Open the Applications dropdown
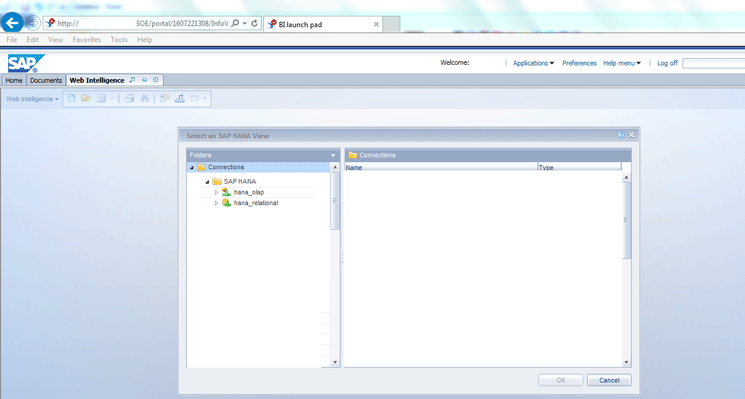Viewport: 745px width, 399px height. tap(533, 63)
